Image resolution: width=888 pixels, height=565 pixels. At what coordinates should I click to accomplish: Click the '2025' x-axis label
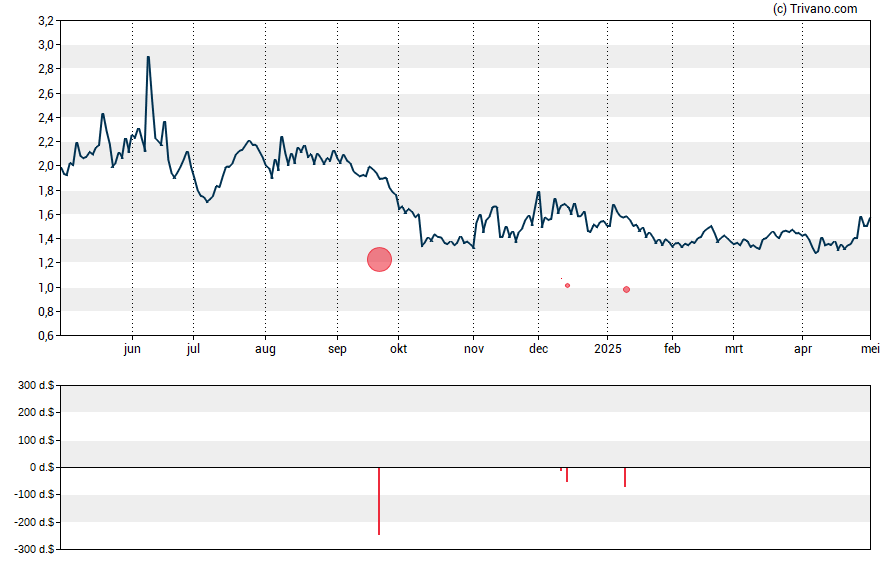608,349
